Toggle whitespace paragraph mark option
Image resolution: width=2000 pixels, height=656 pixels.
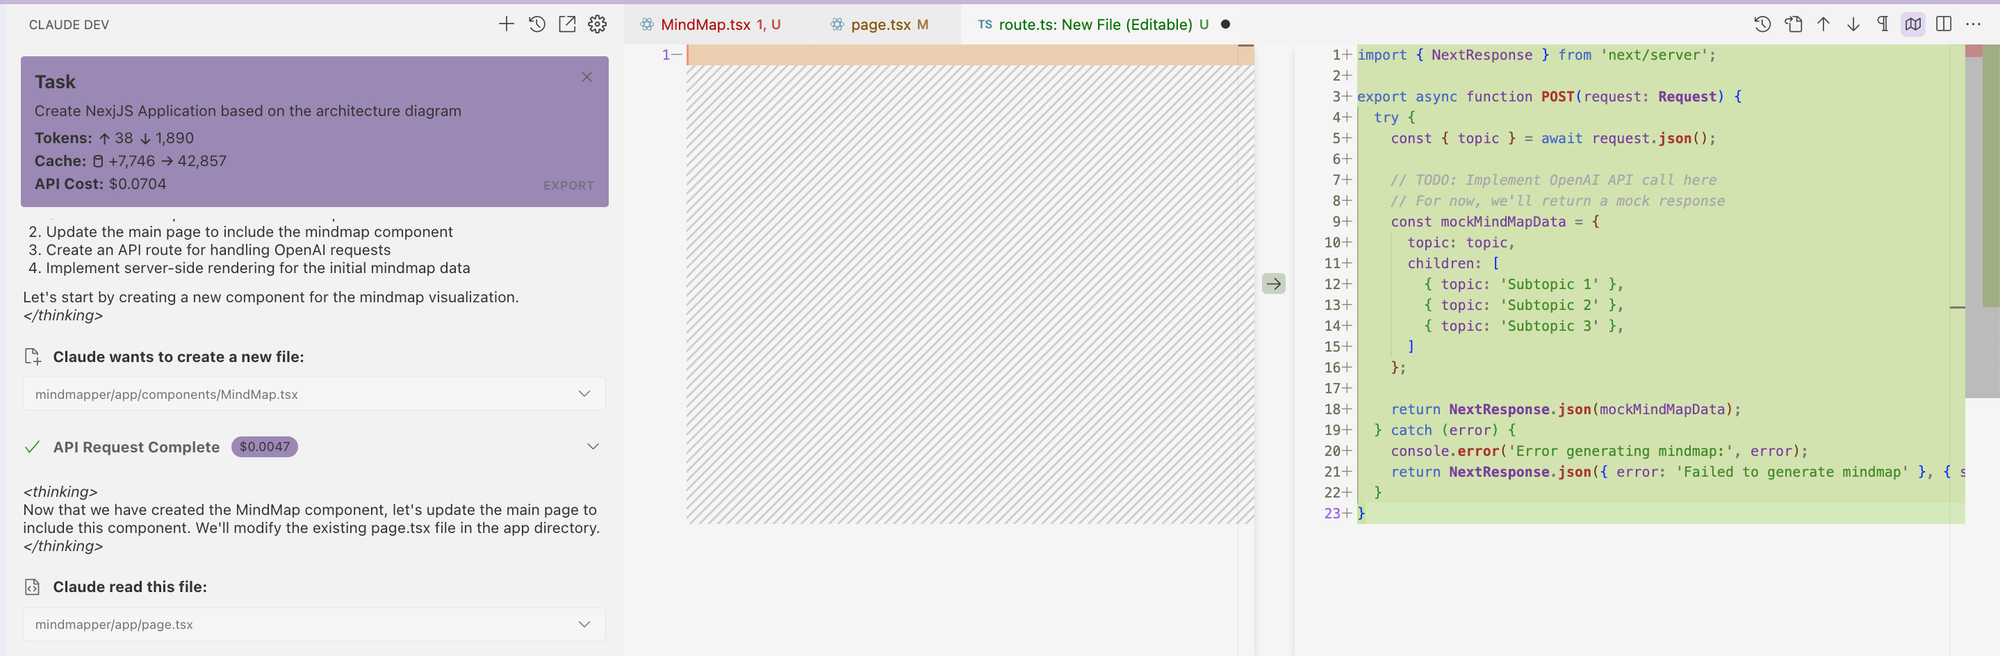pos(1883,24)
